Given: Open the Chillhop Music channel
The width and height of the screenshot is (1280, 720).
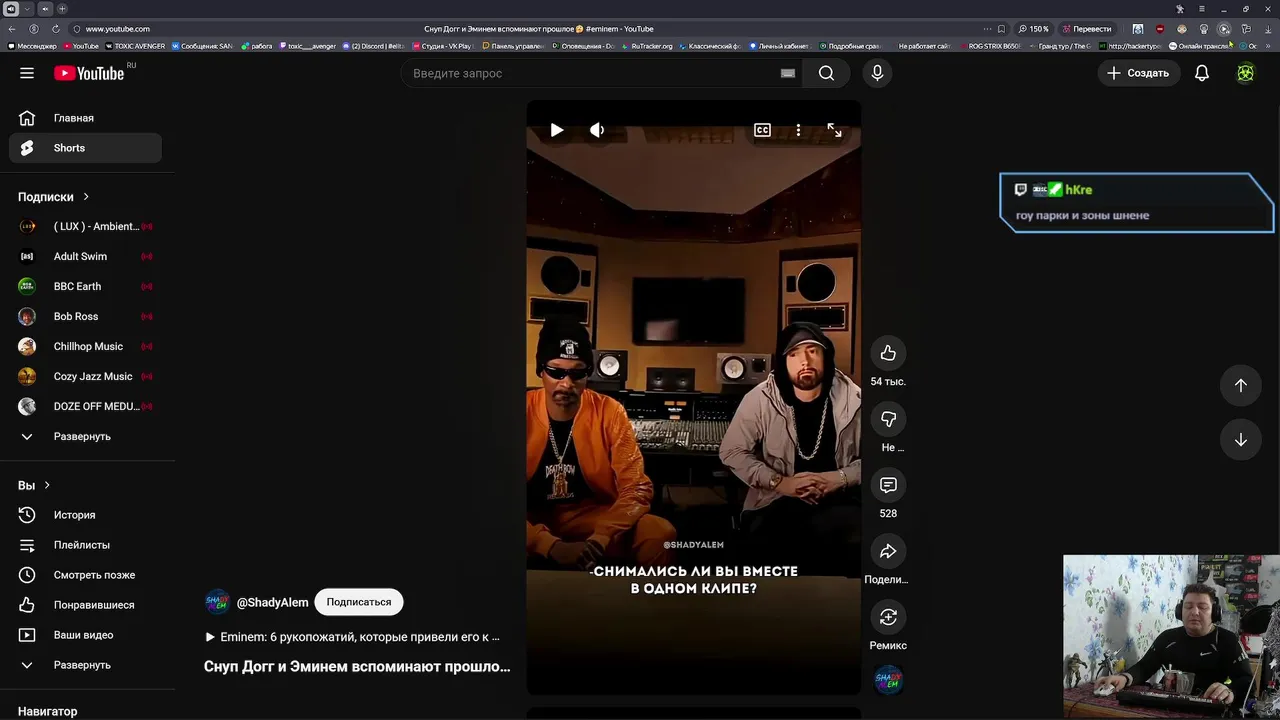Looking at the screenshot, I should click(86, 346).
